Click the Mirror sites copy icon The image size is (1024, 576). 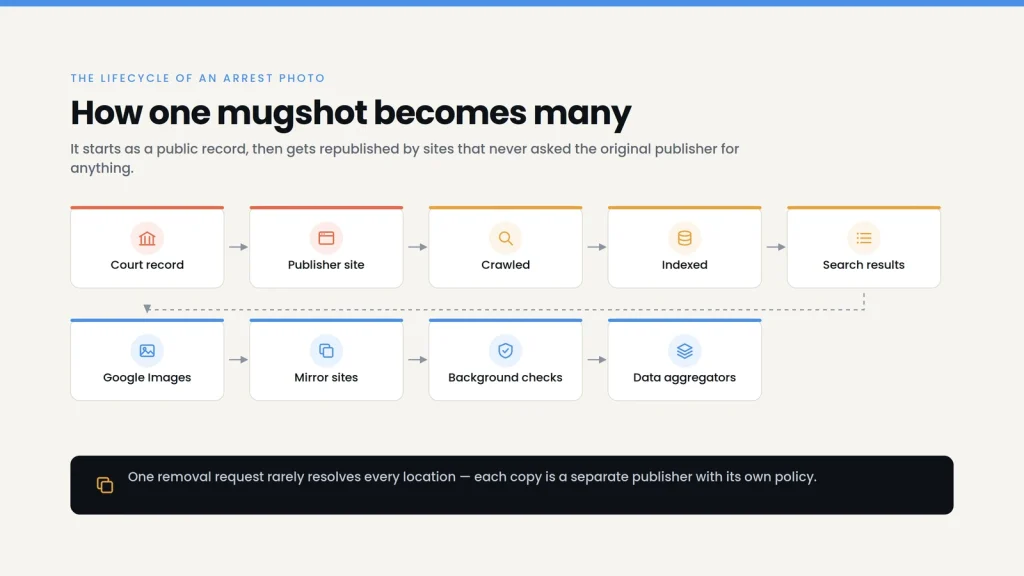[326, 351]
